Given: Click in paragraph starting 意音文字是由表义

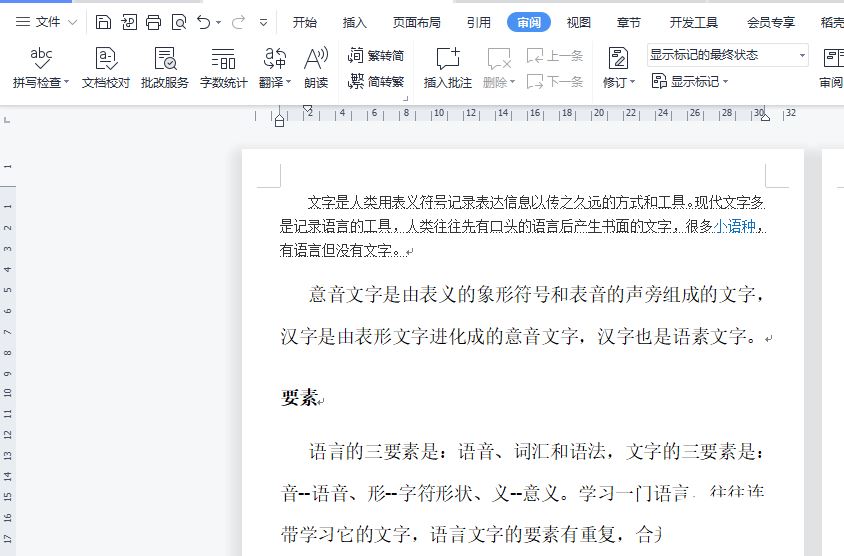Looking at the screenshot, I should tap(523, 315).
